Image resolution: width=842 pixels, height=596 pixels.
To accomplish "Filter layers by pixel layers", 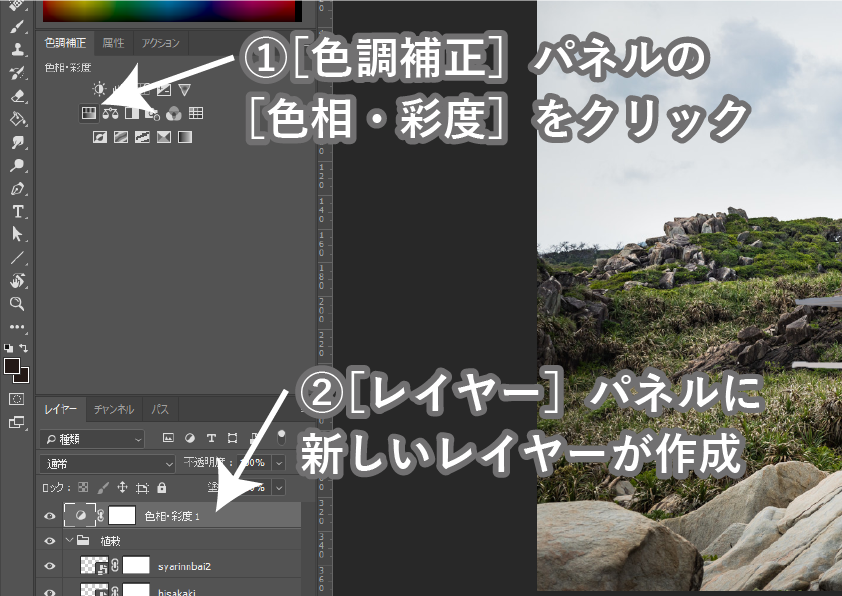I will [x=168, y=438].
